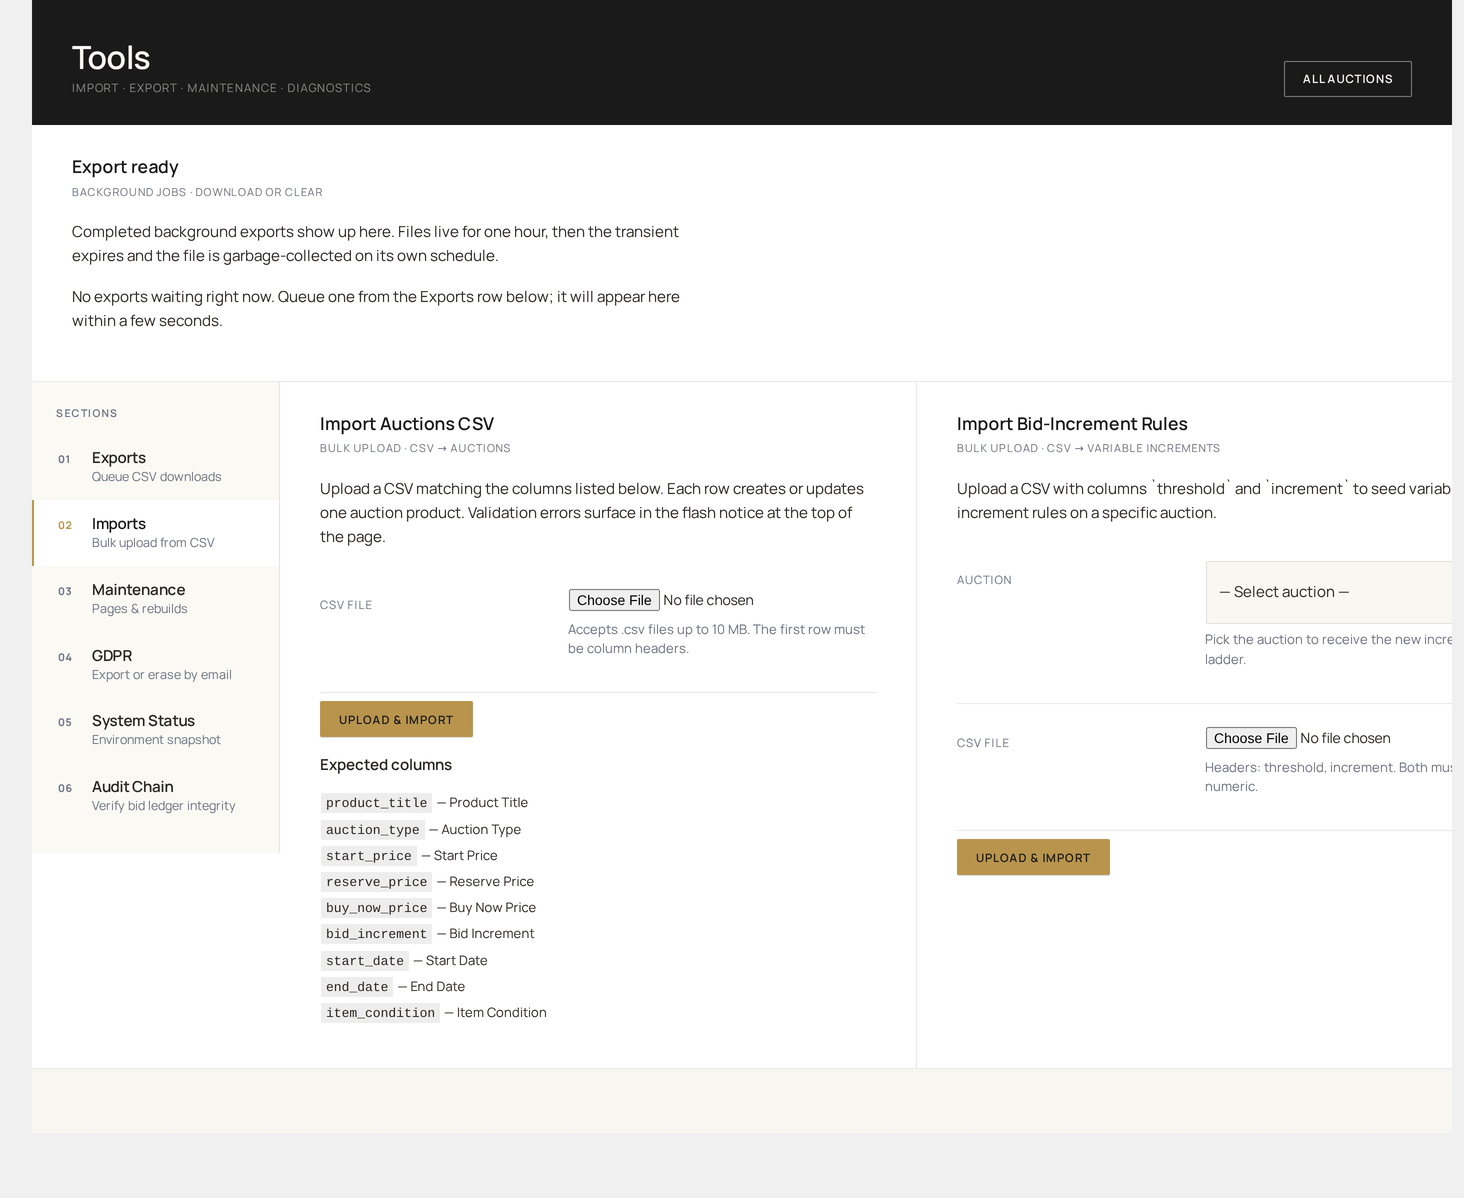Click the Expected columns heading
1464x1198 pixels.
coord(386,765)
